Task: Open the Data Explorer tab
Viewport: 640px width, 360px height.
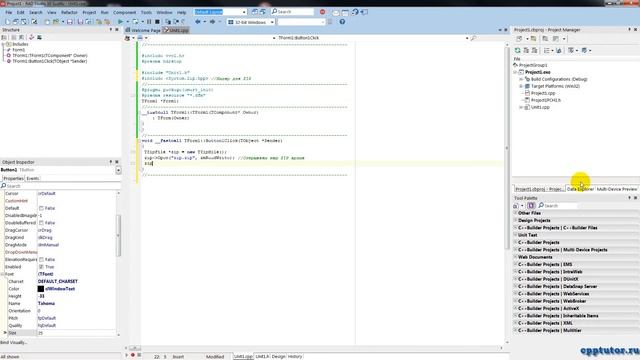Action: coord(580,189)
